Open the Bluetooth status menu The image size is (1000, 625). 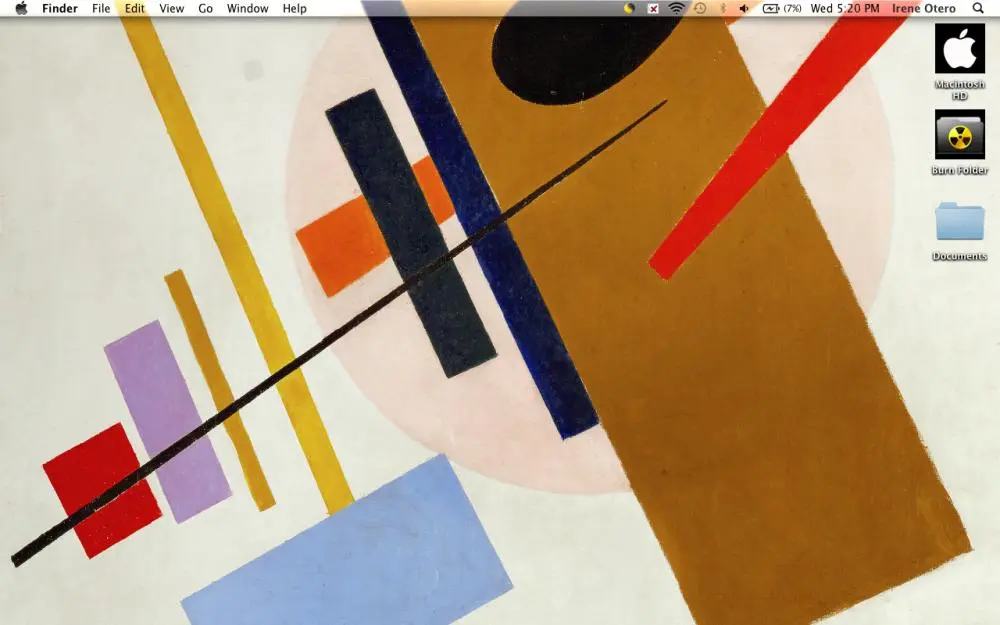[723, 8]
